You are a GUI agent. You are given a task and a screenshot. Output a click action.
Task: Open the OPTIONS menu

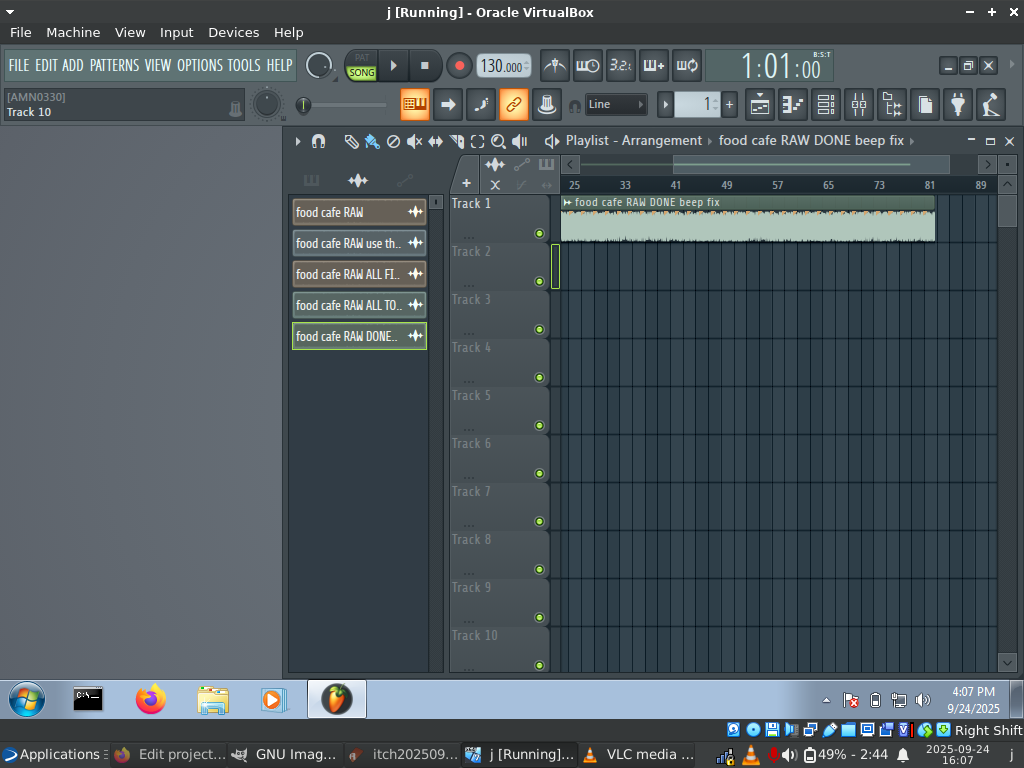199,65
